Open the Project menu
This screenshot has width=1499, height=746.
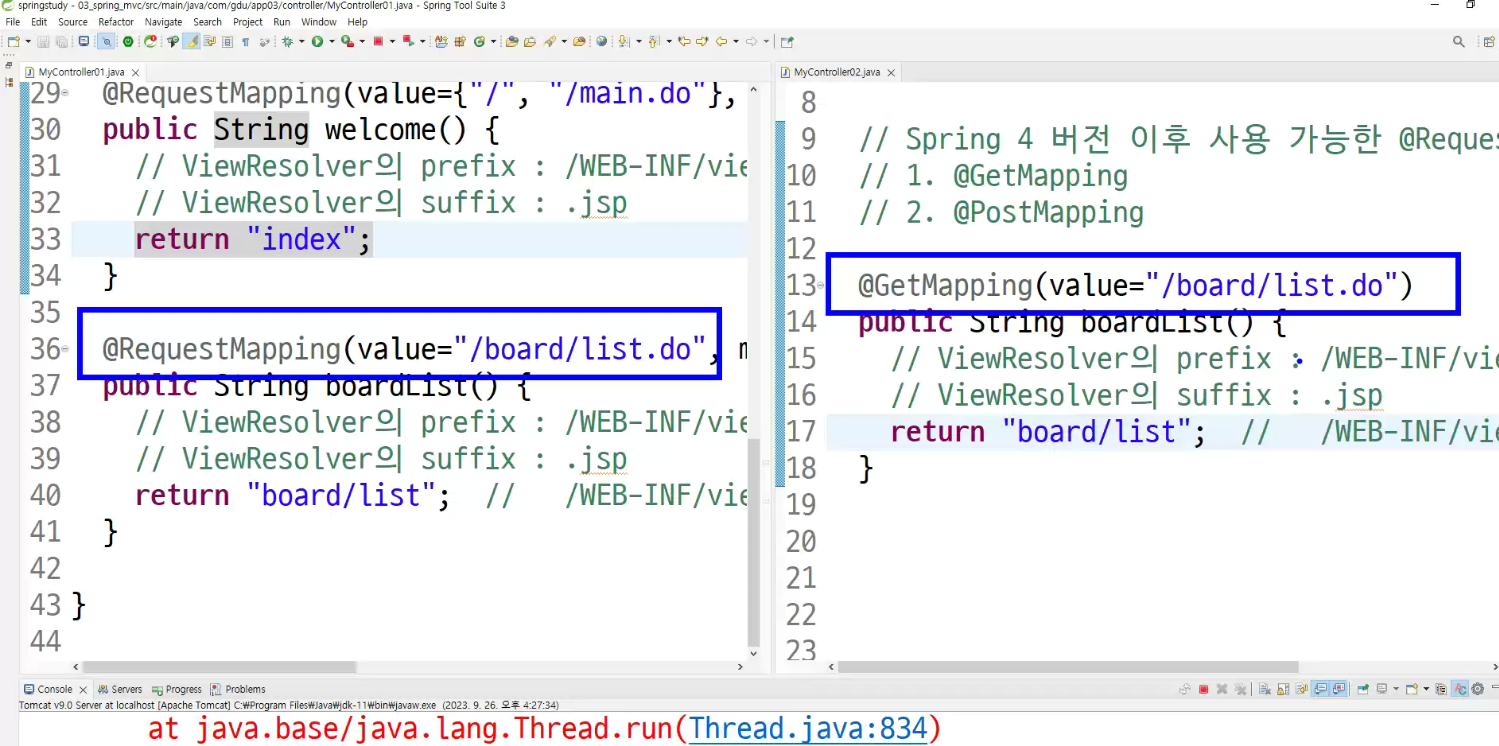(248, 22)
